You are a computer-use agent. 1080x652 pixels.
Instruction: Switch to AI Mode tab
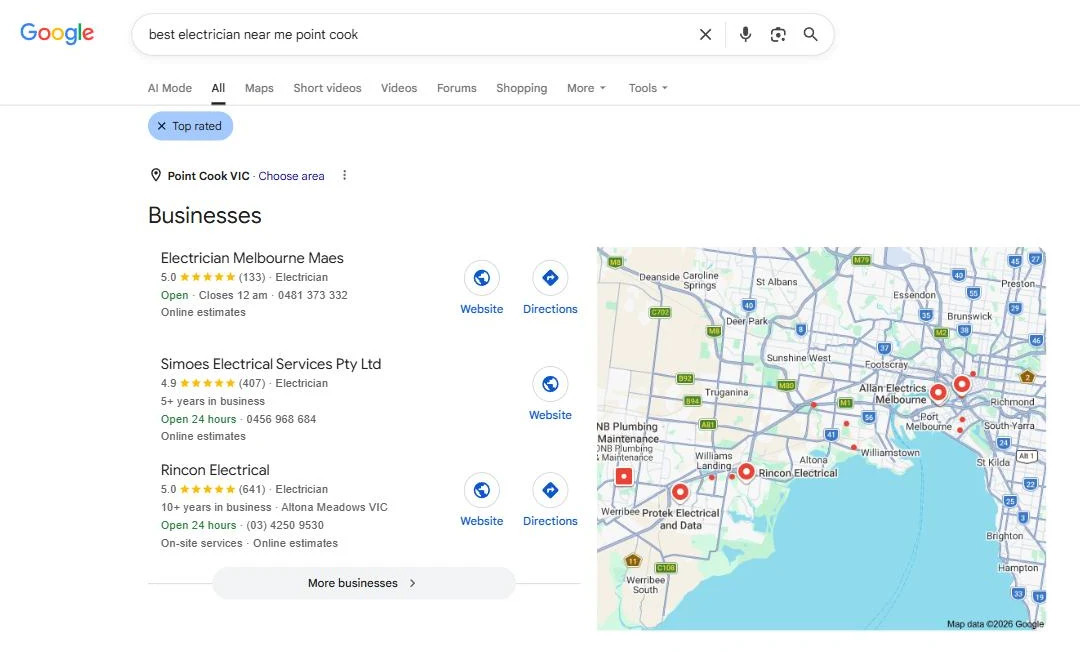pos(169,88)
